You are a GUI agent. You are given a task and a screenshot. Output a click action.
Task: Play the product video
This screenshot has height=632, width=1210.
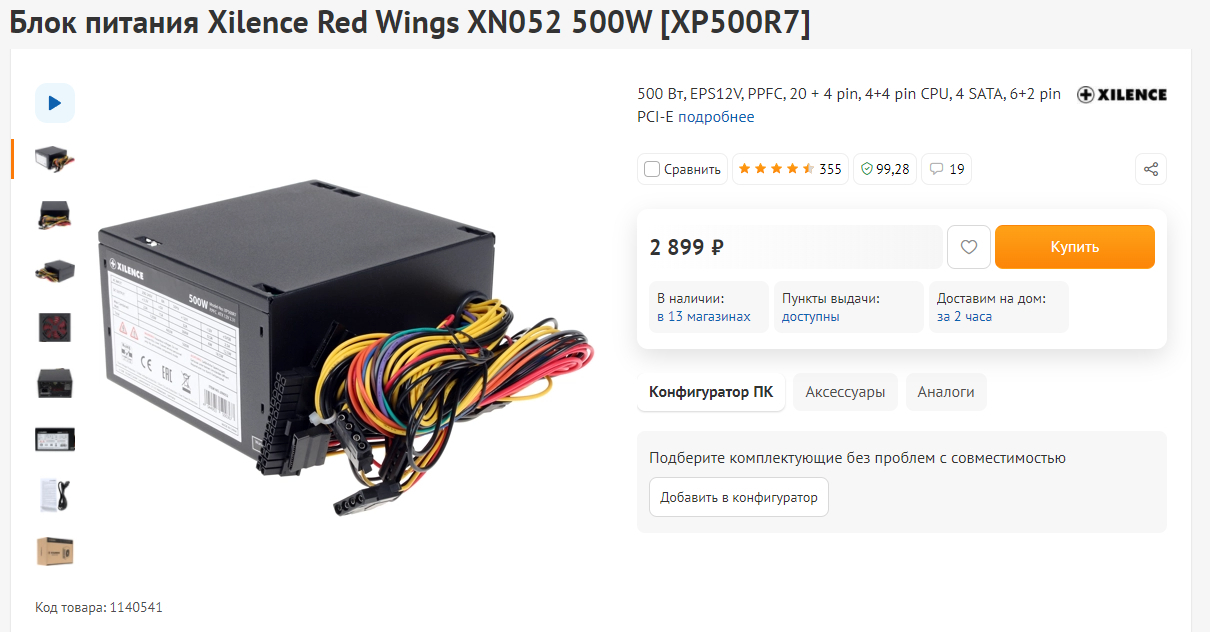click(55, 103)
